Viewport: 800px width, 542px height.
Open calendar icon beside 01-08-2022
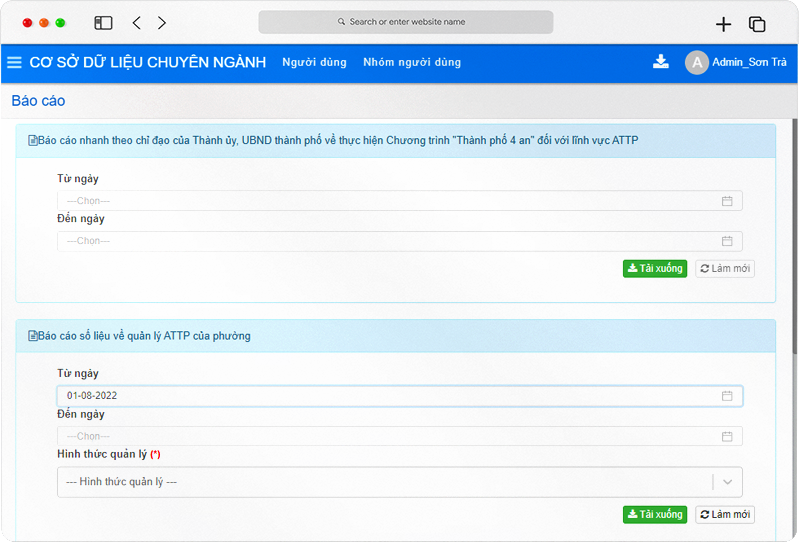[x=727, y=396]
